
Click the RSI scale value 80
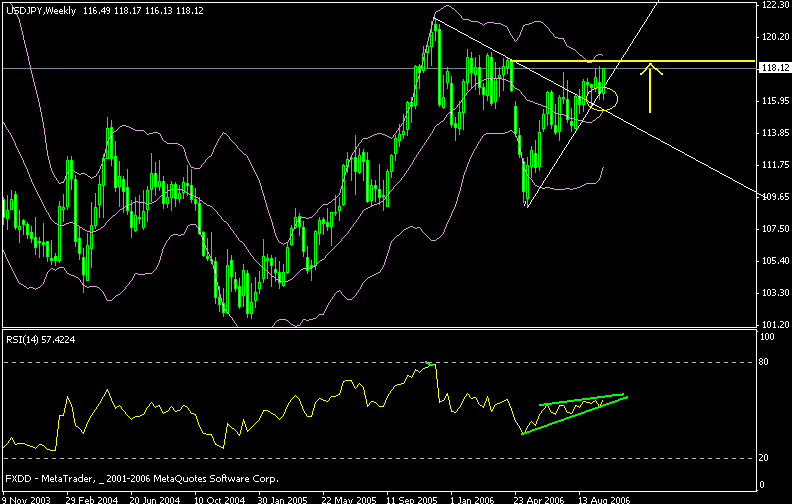tap(764, 362)
